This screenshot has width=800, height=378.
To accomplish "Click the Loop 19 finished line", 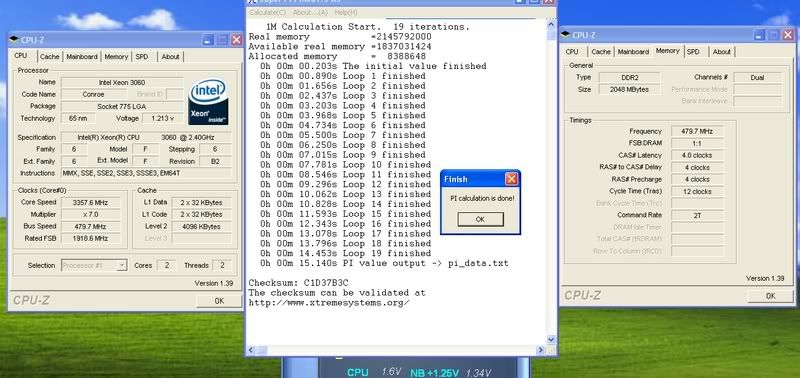I will (x=345, y=254).
